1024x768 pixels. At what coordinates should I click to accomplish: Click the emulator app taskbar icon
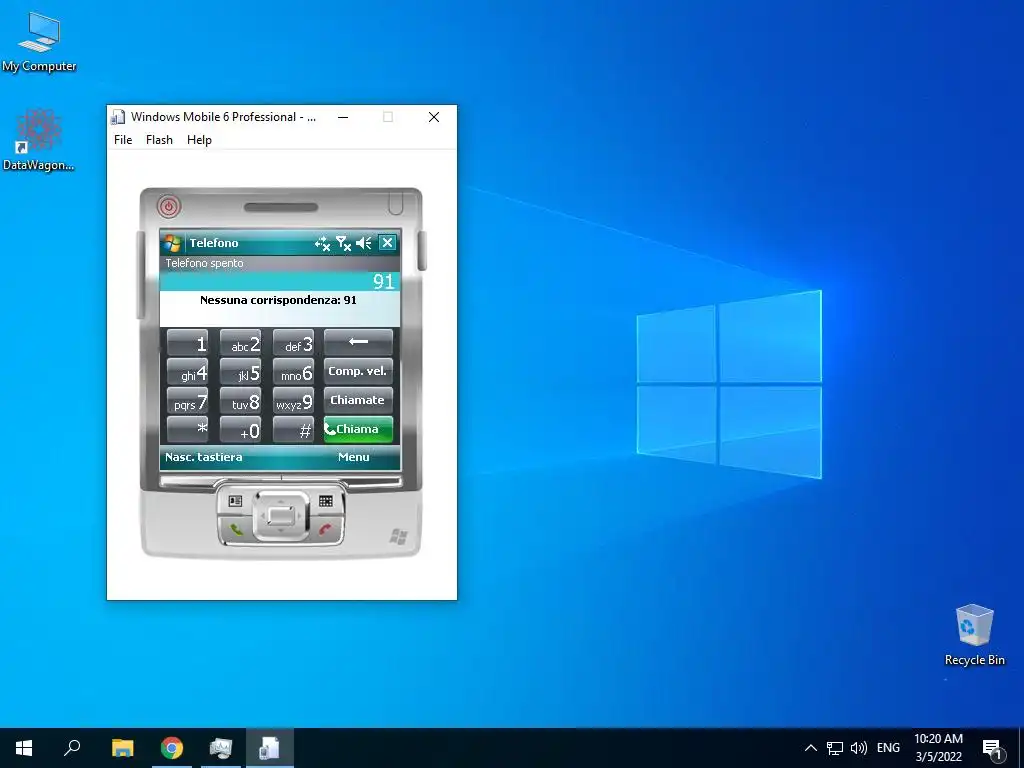[270, 748]
